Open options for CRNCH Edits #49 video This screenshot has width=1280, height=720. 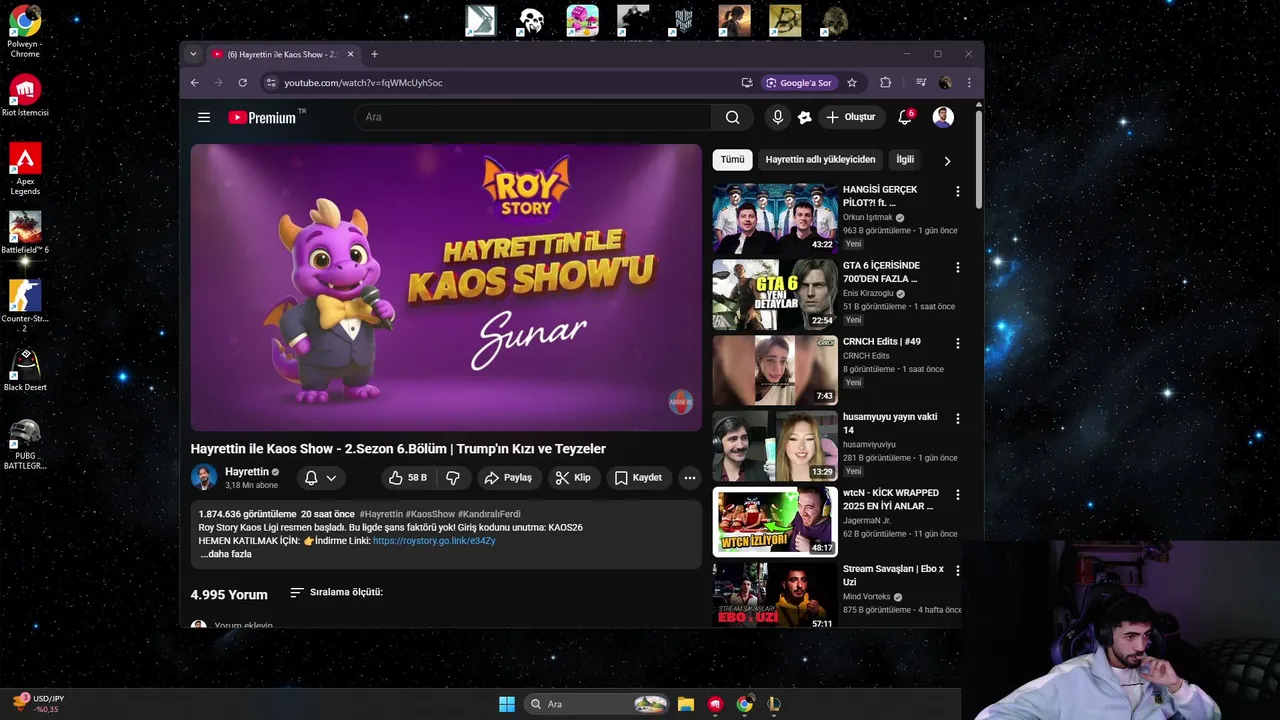pyautogui.click(x=957, y=343)
